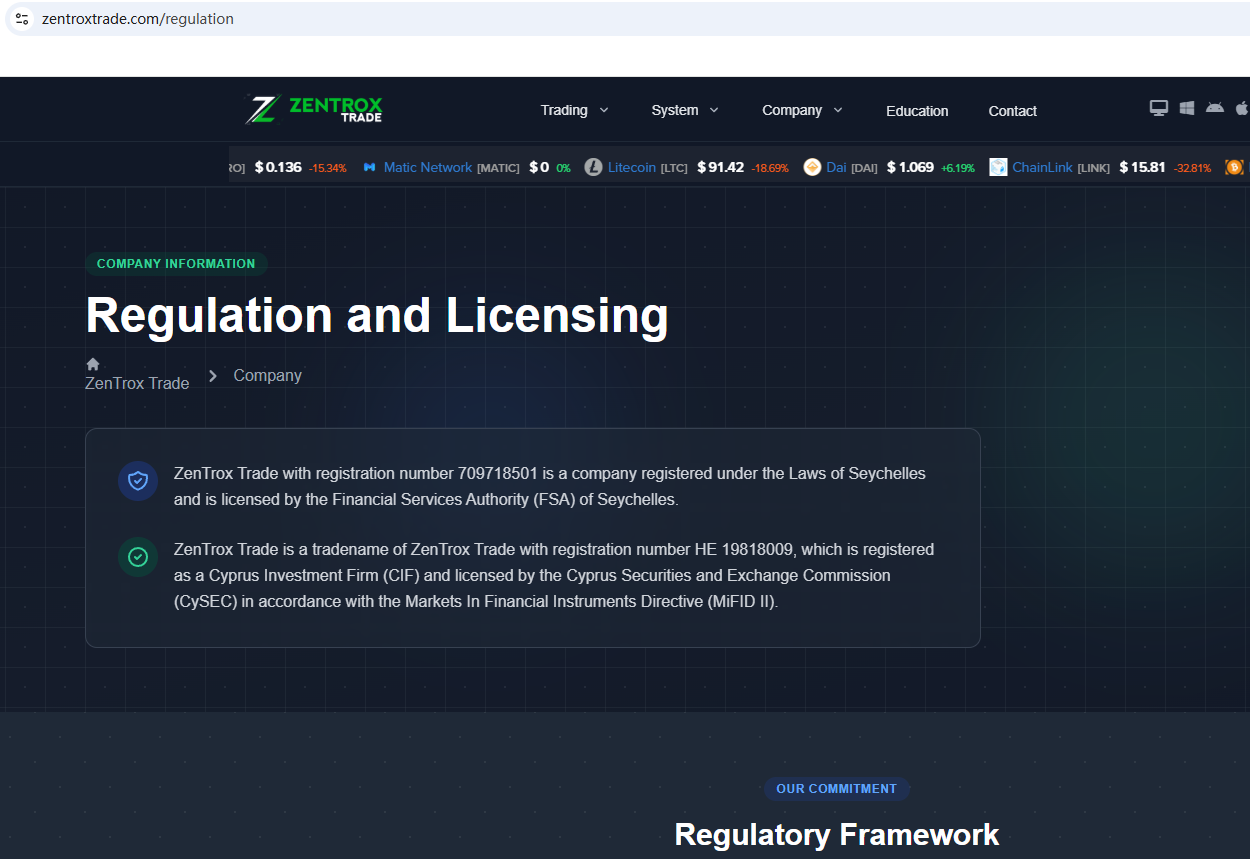Viewport: 1250px width, 859px height.
Task: Click the Matic Network 0% change value
Action: pos(563,168)
